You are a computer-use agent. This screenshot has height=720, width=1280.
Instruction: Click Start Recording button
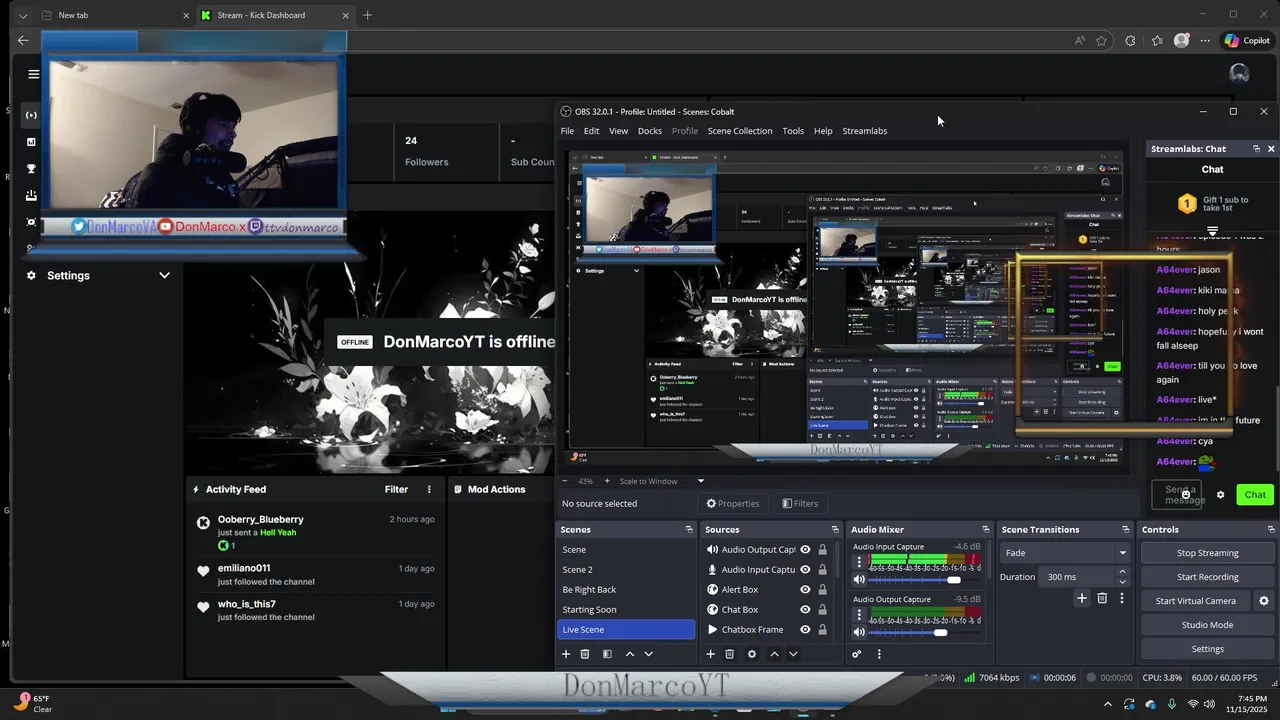click(x=1207, y=577)
